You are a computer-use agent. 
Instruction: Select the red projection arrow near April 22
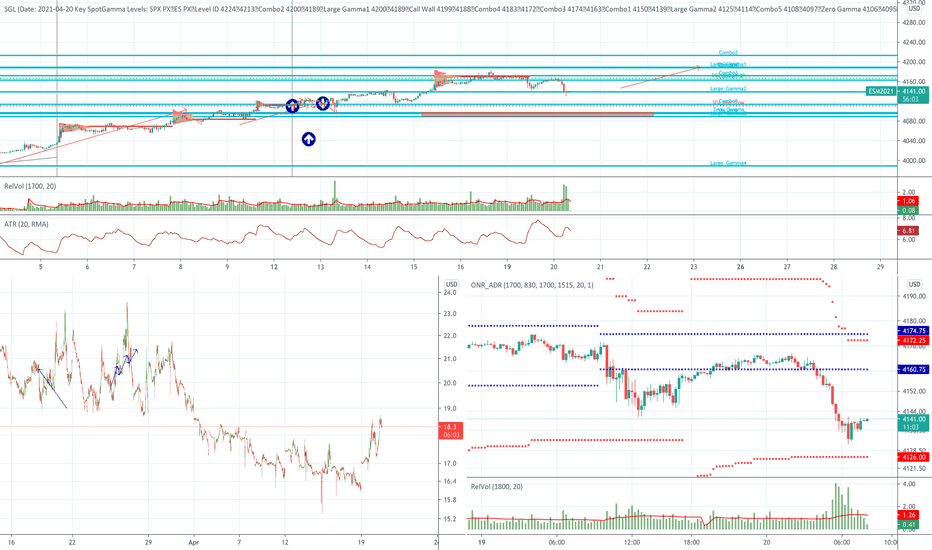[x=660, y=78]
